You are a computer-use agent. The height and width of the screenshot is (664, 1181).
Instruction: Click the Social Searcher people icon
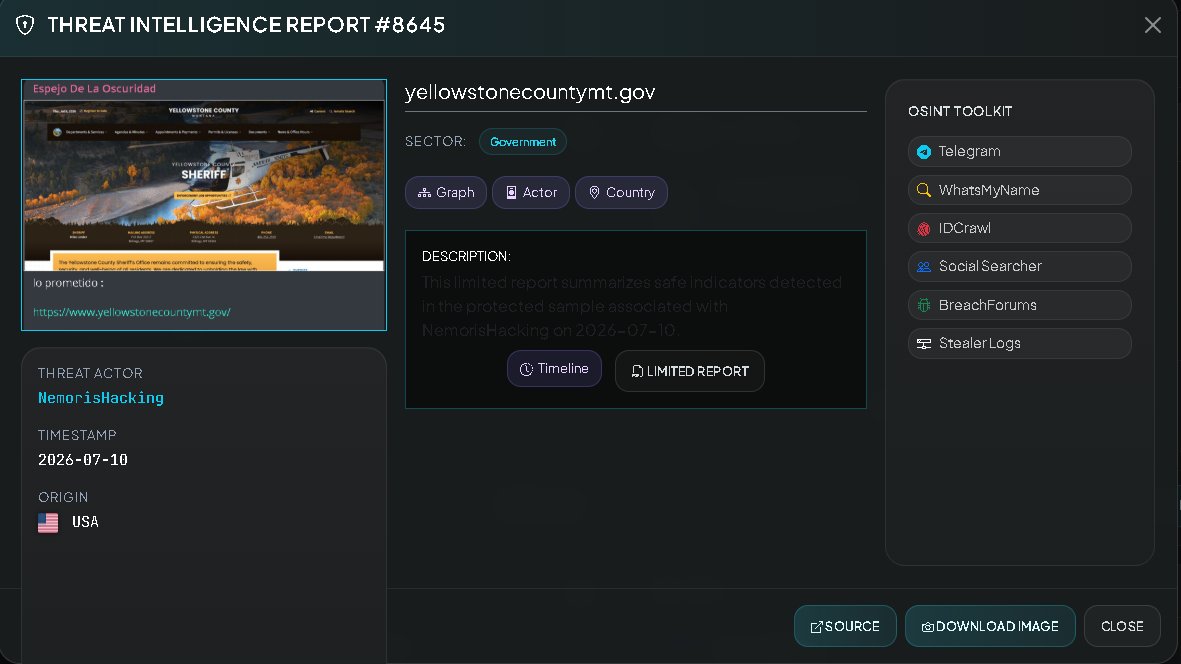click(923, 267)
